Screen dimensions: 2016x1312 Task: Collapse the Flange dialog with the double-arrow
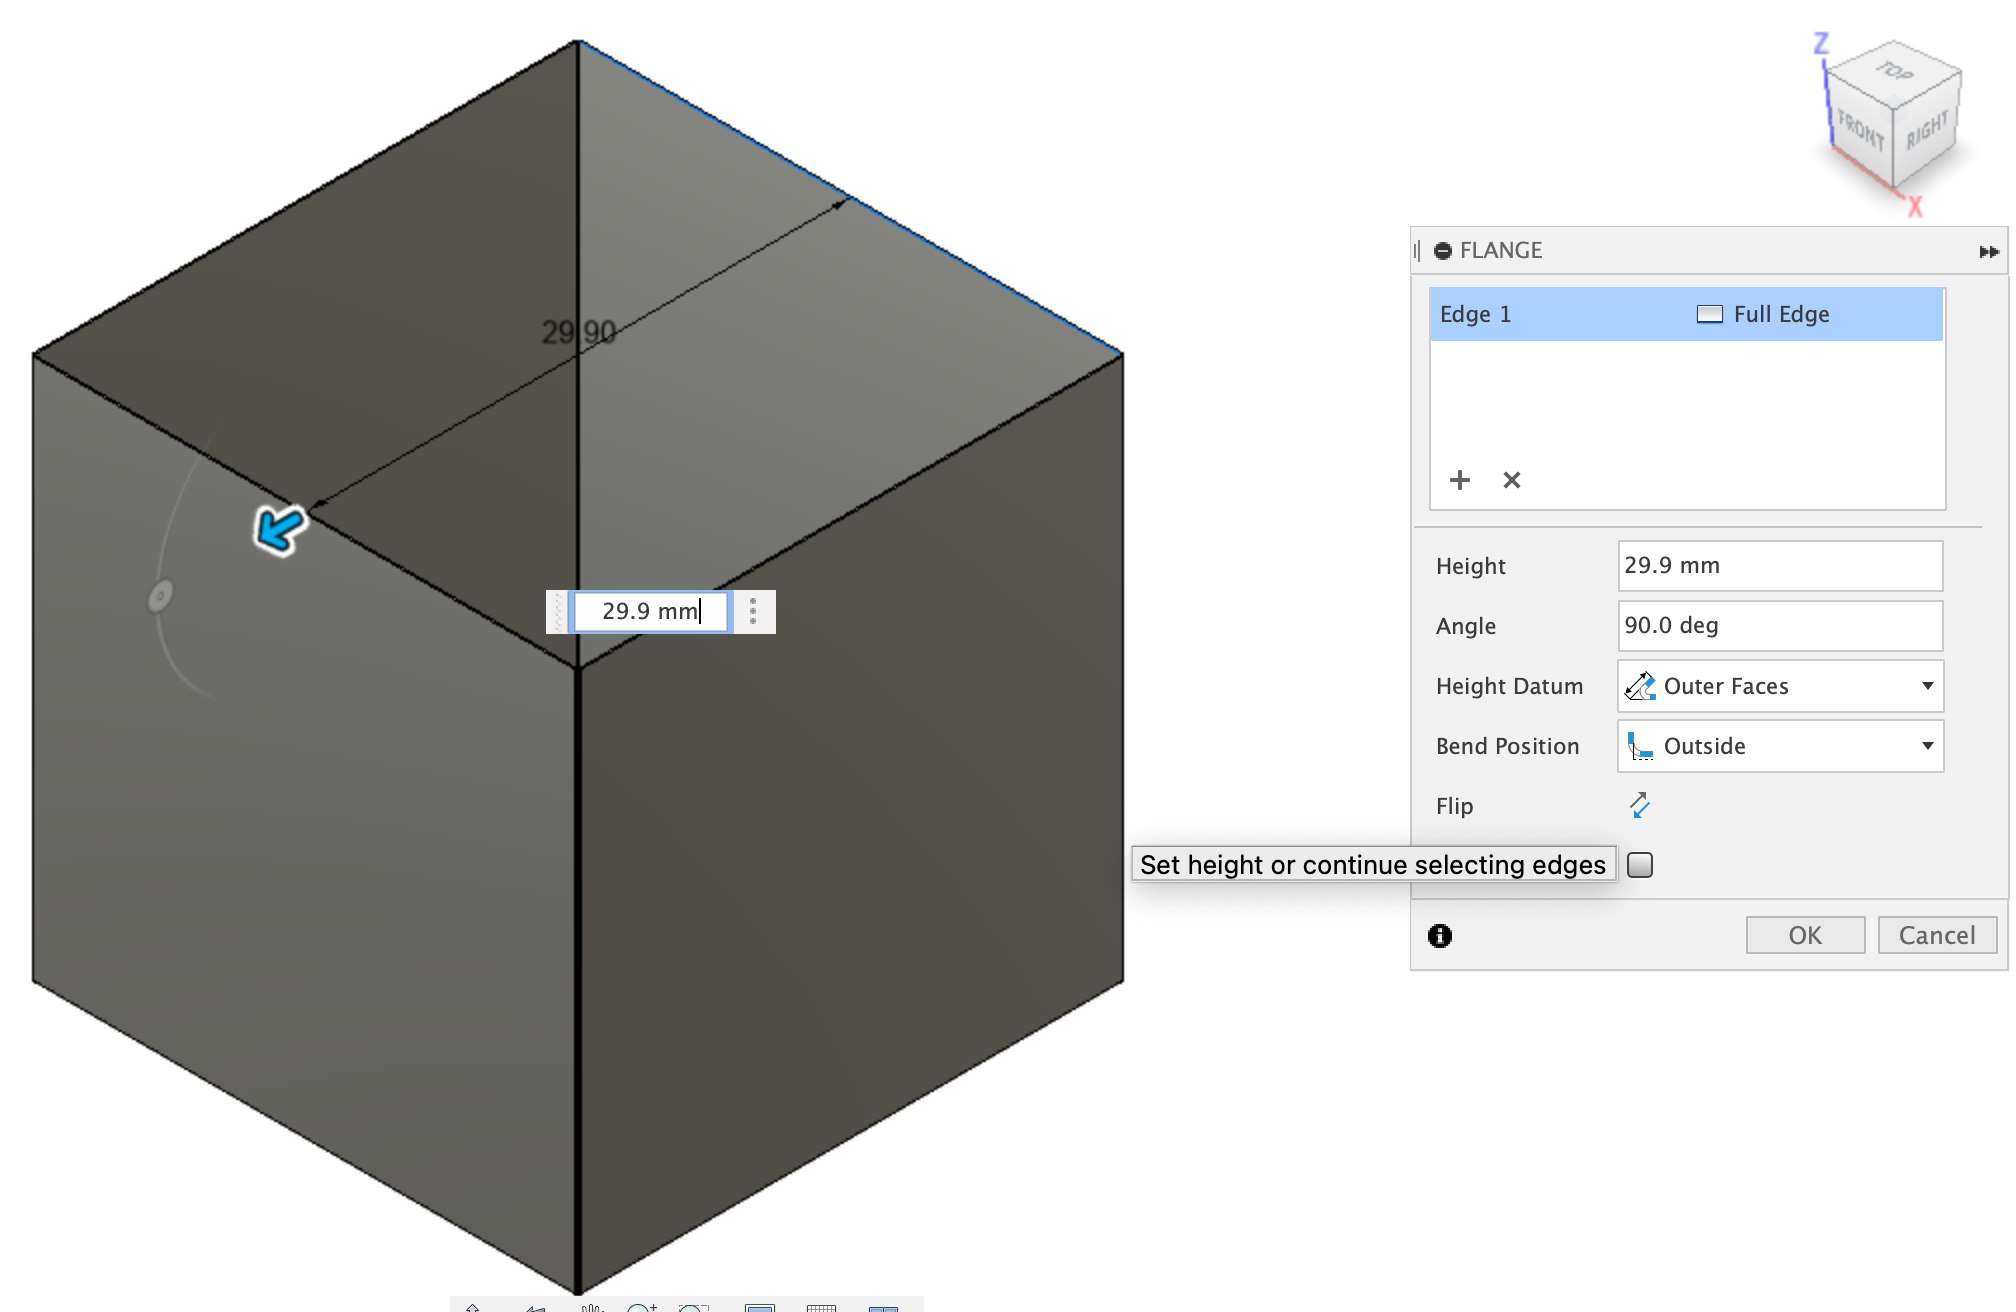click(x=1988, y=251)
